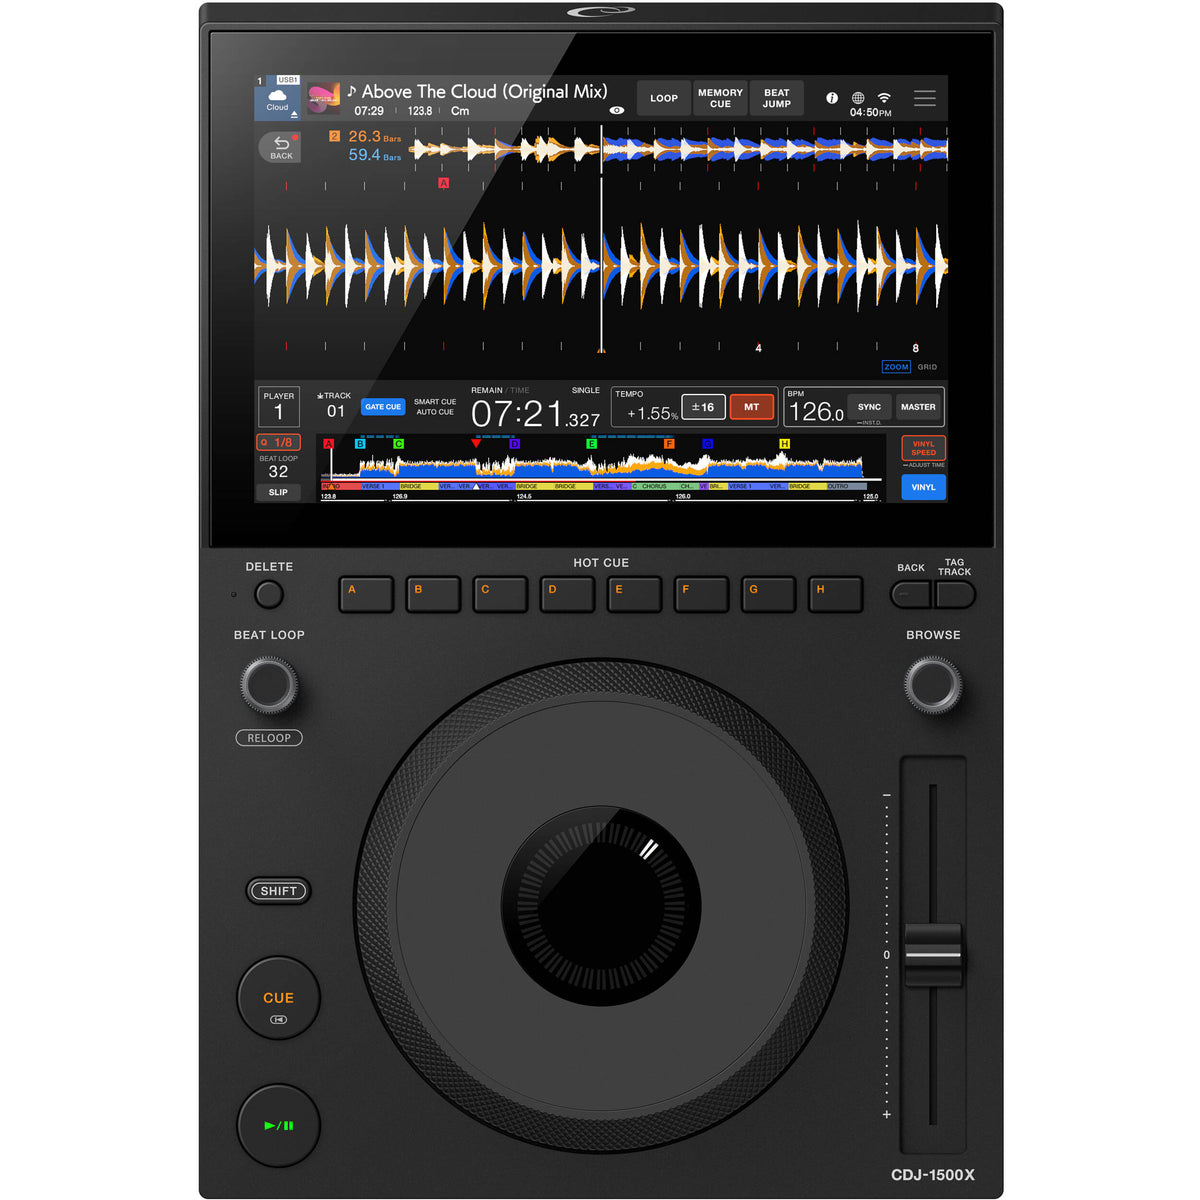Tap the GRID waveform mode label
This screenshot has width=1200, height=1200.
[x=928, y=367]
